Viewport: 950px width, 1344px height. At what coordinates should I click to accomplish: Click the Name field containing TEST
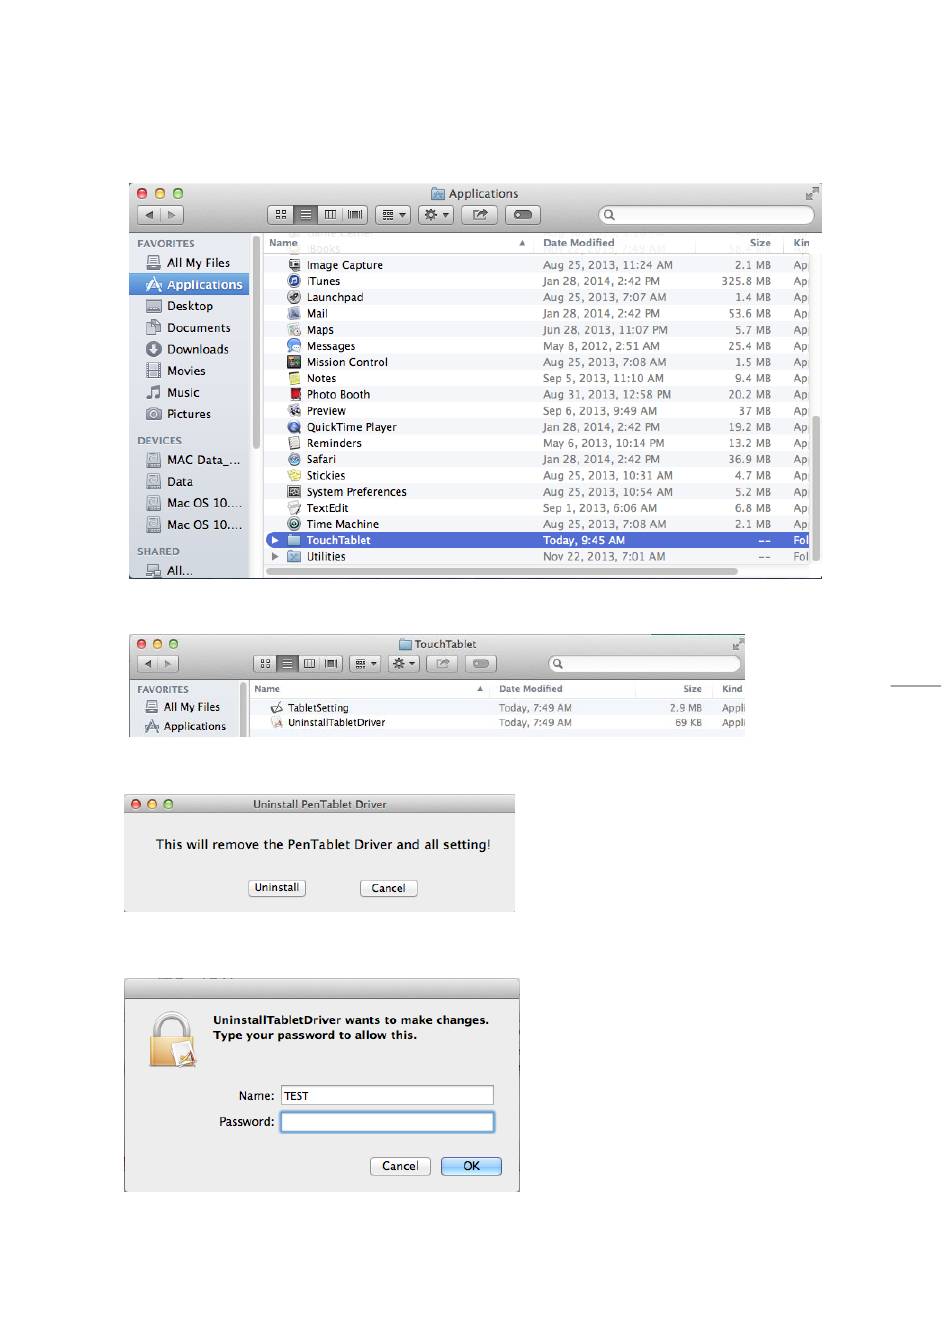click(x=387, y=1096)
